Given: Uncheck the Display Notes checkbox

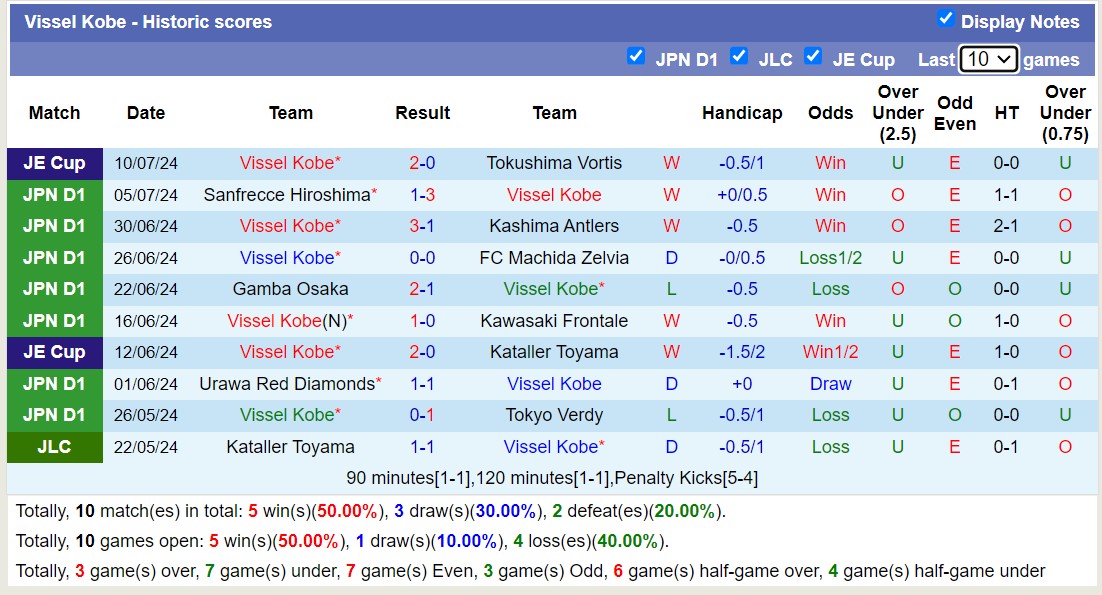Looking at the screenshot, I should click(946, 19).
